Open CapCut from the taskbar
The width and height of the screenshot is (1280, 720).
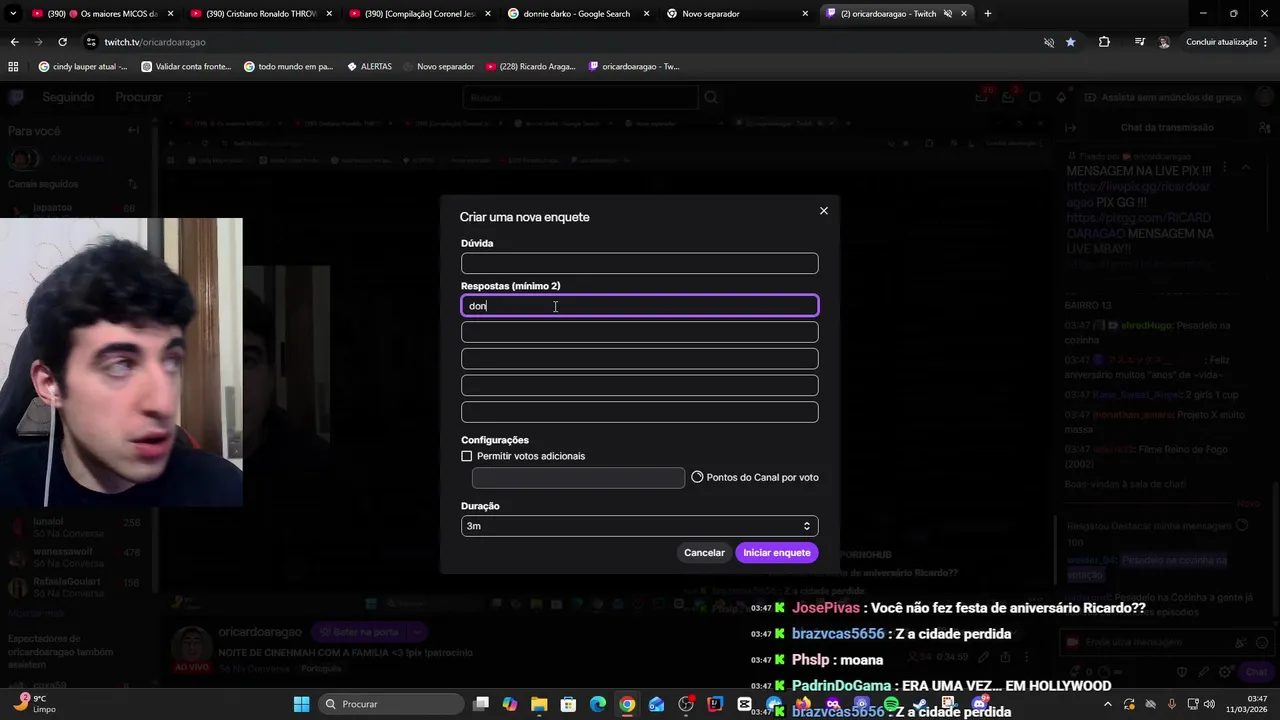pyautogui.click(x=744, y=704)
